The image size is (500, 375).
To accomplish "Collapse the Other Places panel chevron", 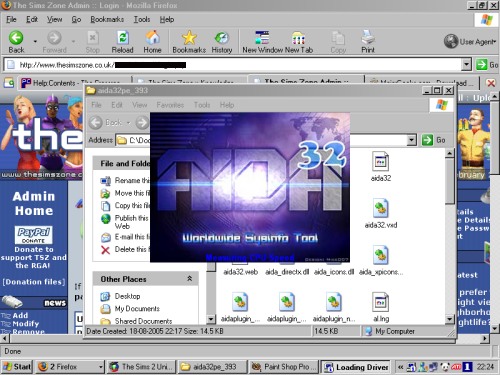I will click(189, 279).
